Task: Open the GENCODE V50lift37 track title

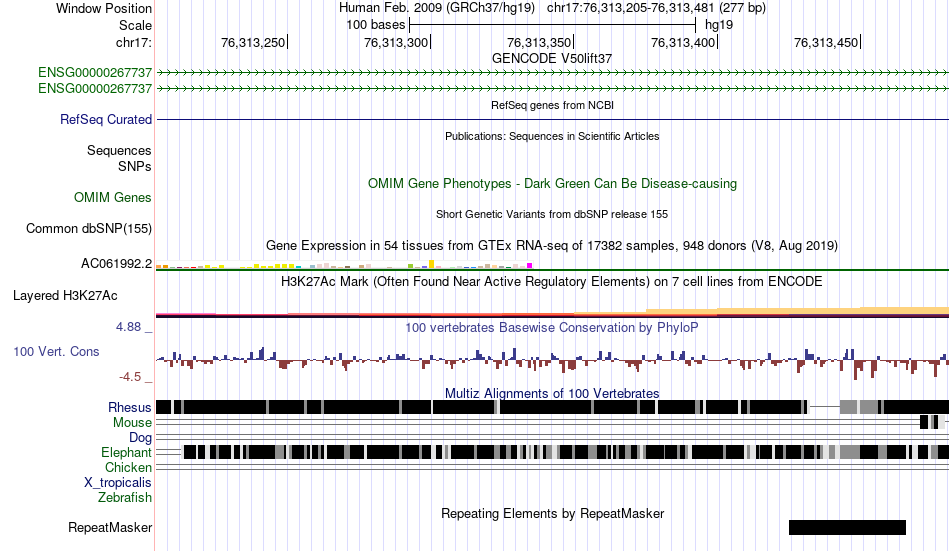Action: (x=552, y=59)
